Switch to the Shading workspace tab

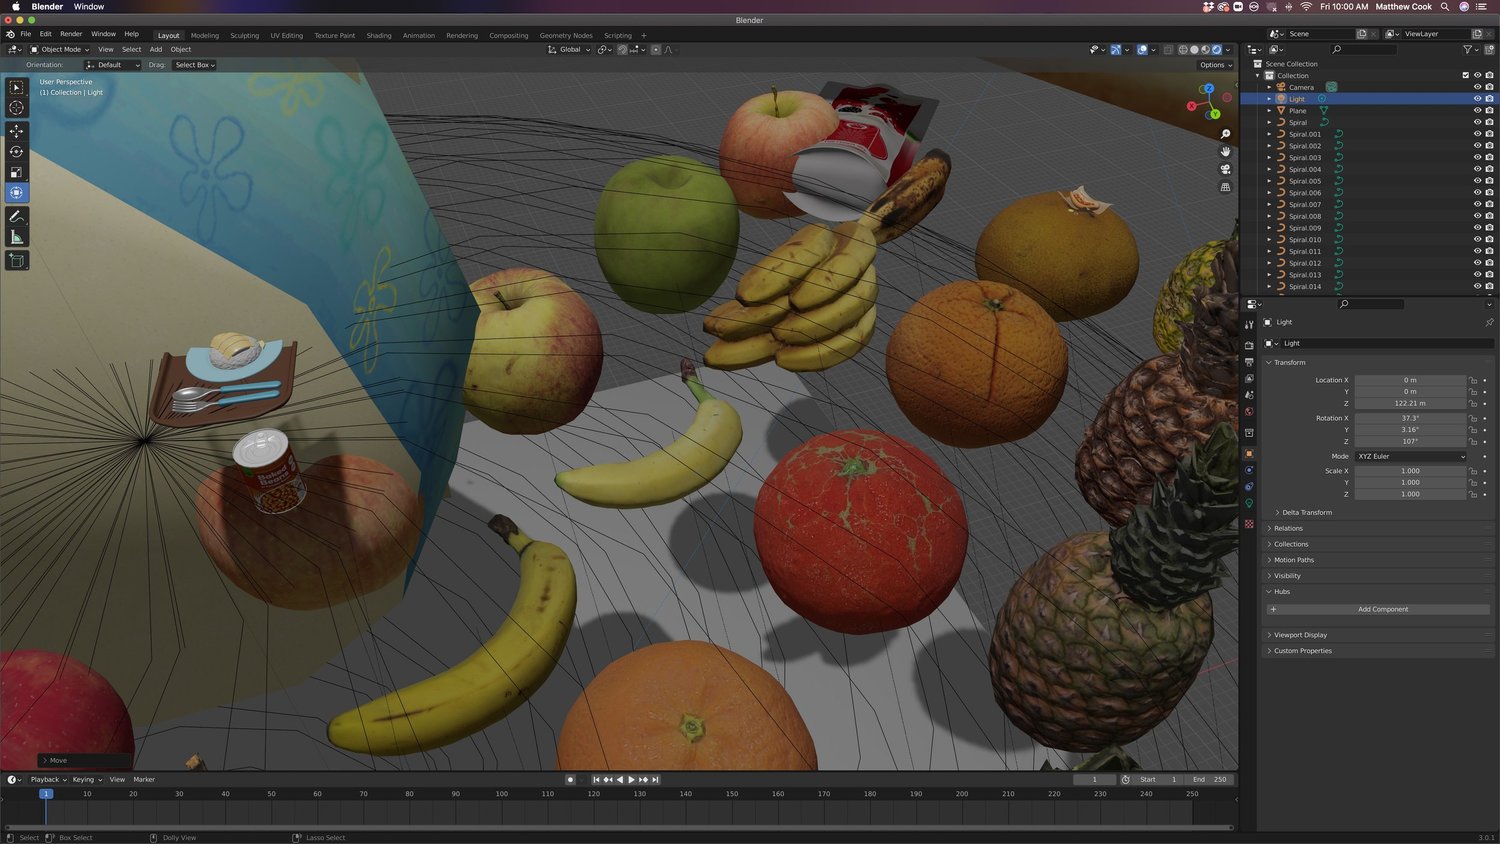coord(379,35)
